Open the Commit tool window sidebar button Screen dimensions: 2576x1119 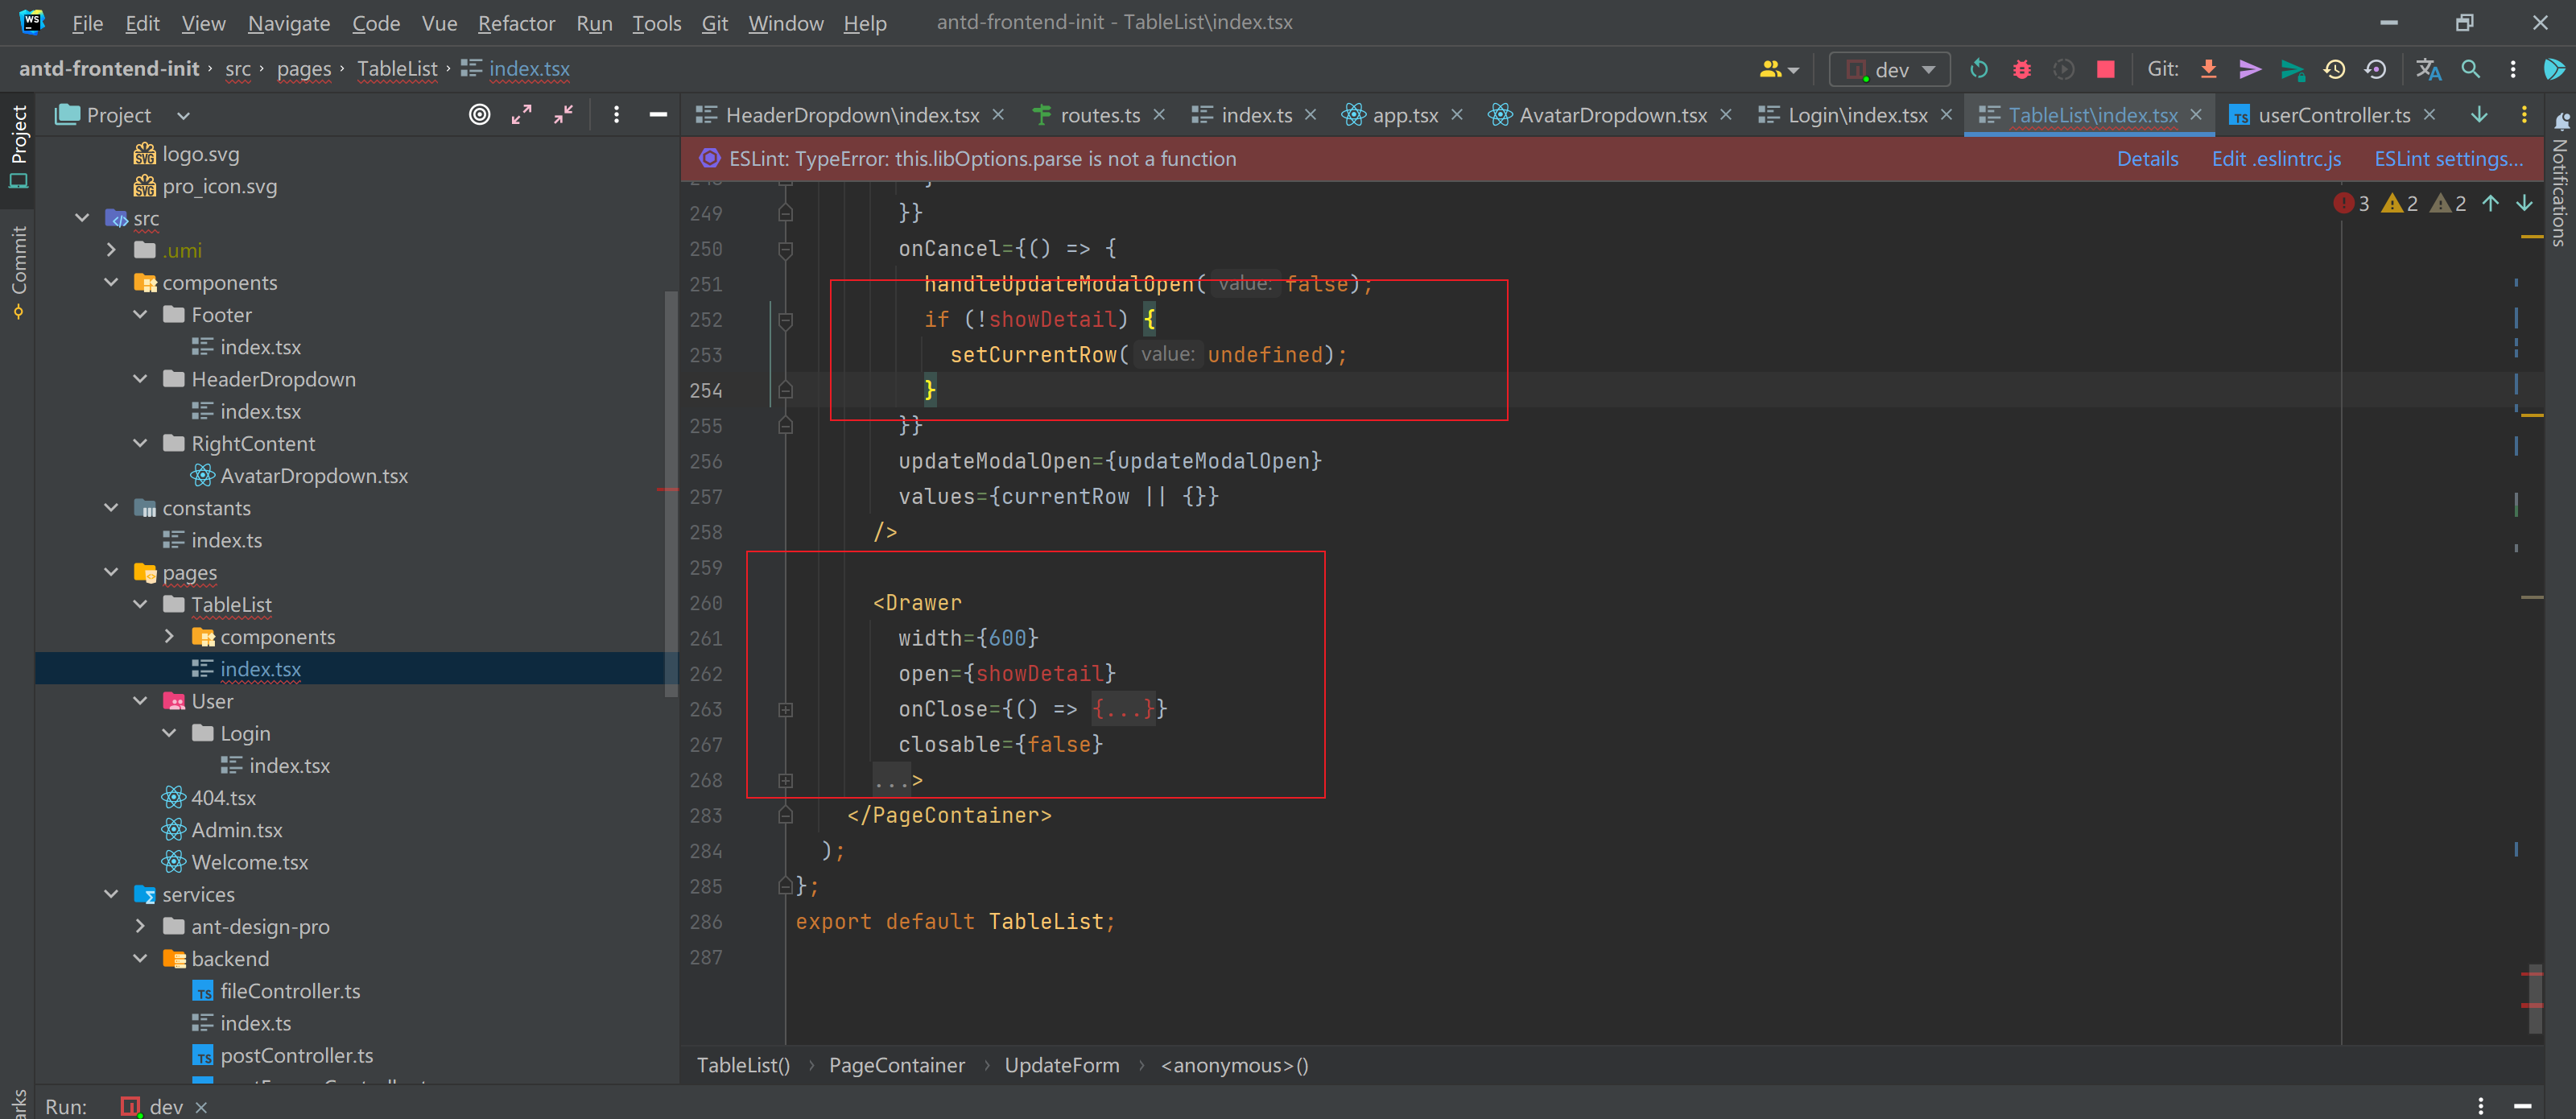click(x=18, y=272)
